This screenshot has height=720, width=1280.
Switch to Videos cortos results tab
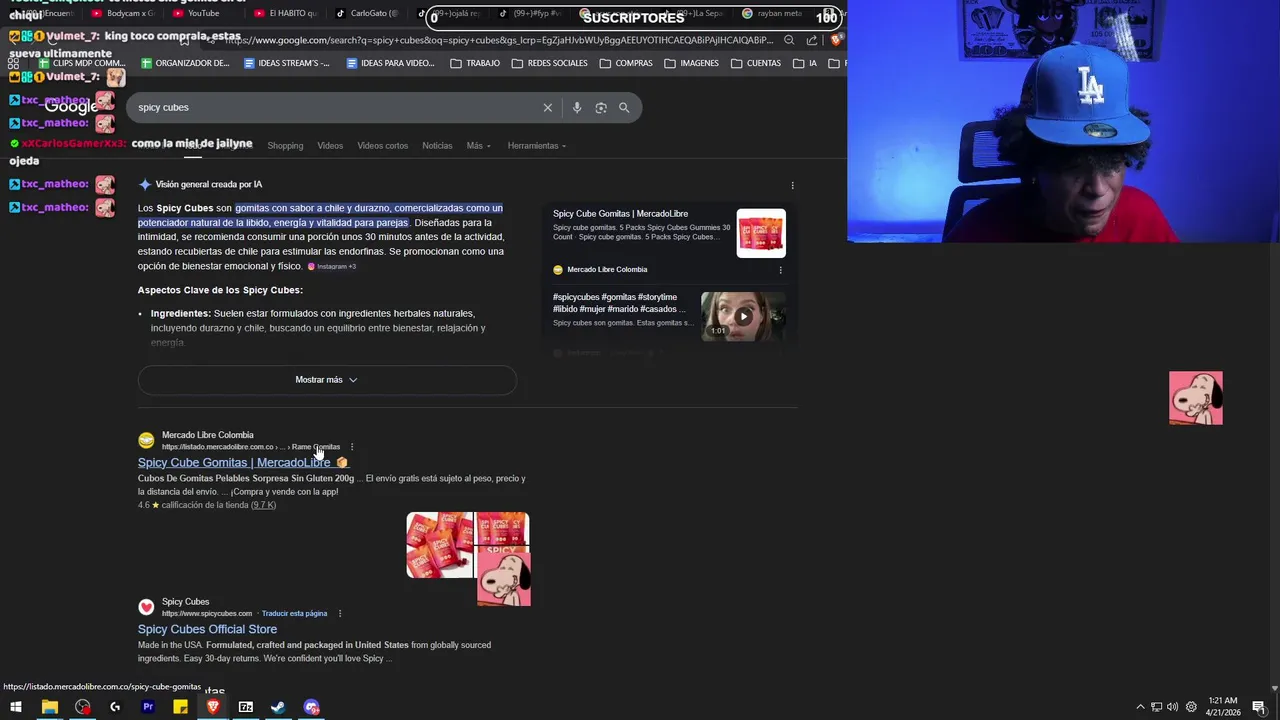click(383, 146)
